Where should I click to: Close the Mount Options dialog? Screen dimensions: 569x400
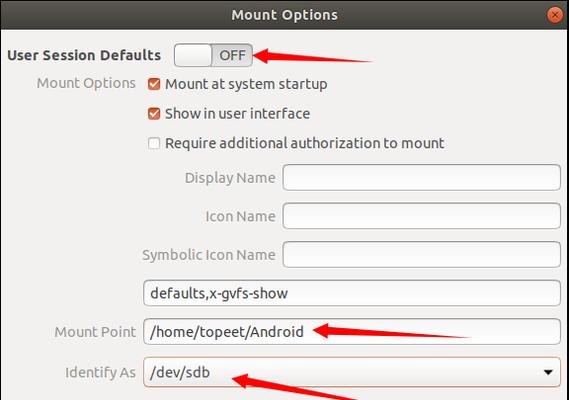pyautogui.click(x=554, y=15)
